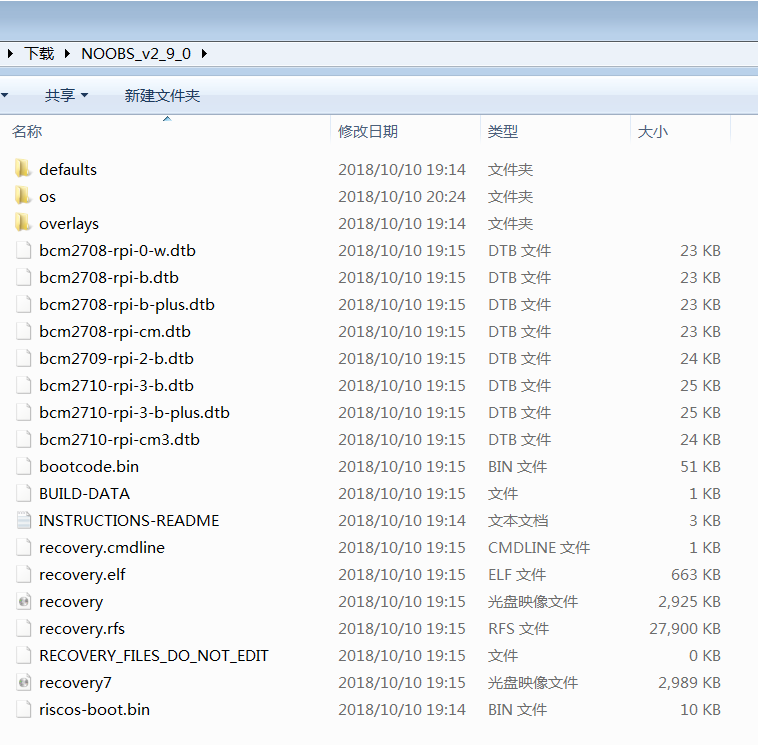Viewport: 758px width, 745px height.
Task: Select file name bcm2709-rpi-2-b.dtb
Action: coord(117,359)
